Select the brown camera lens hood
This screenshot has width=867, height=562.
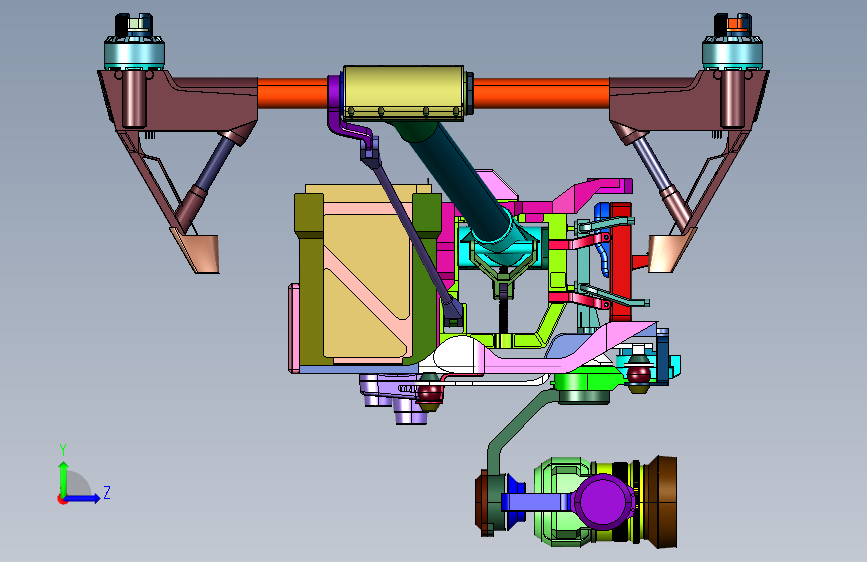(x=660, y=502)
